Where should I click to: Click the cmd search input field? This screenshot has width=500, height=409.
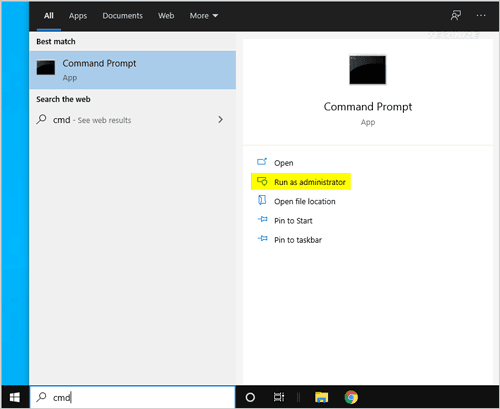[x=133, y=397]
